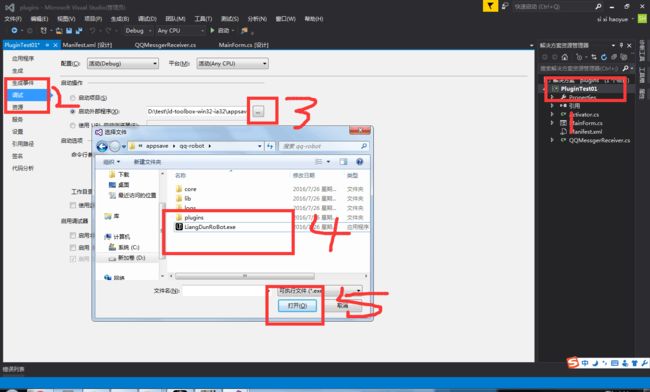This screenshot has width=650, height=392.
Task: Click New Folder in file dialog toolbar
Action: click(x=147, y=162)
